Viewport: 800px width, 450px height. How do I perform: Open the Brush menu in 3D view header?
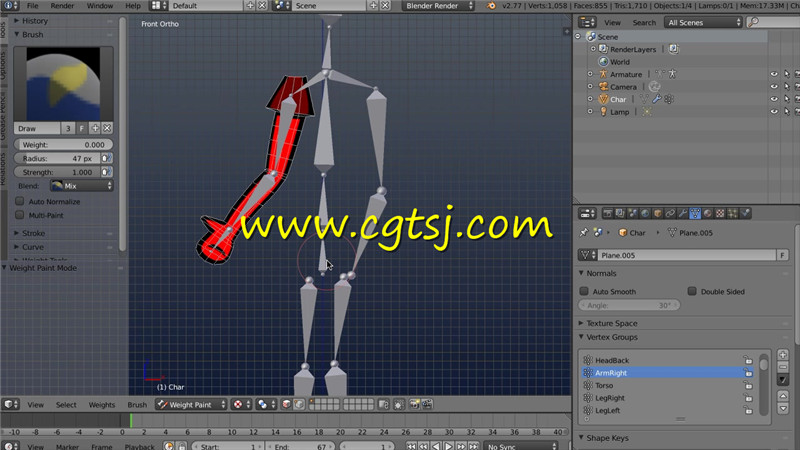click(x=137, y=405)
